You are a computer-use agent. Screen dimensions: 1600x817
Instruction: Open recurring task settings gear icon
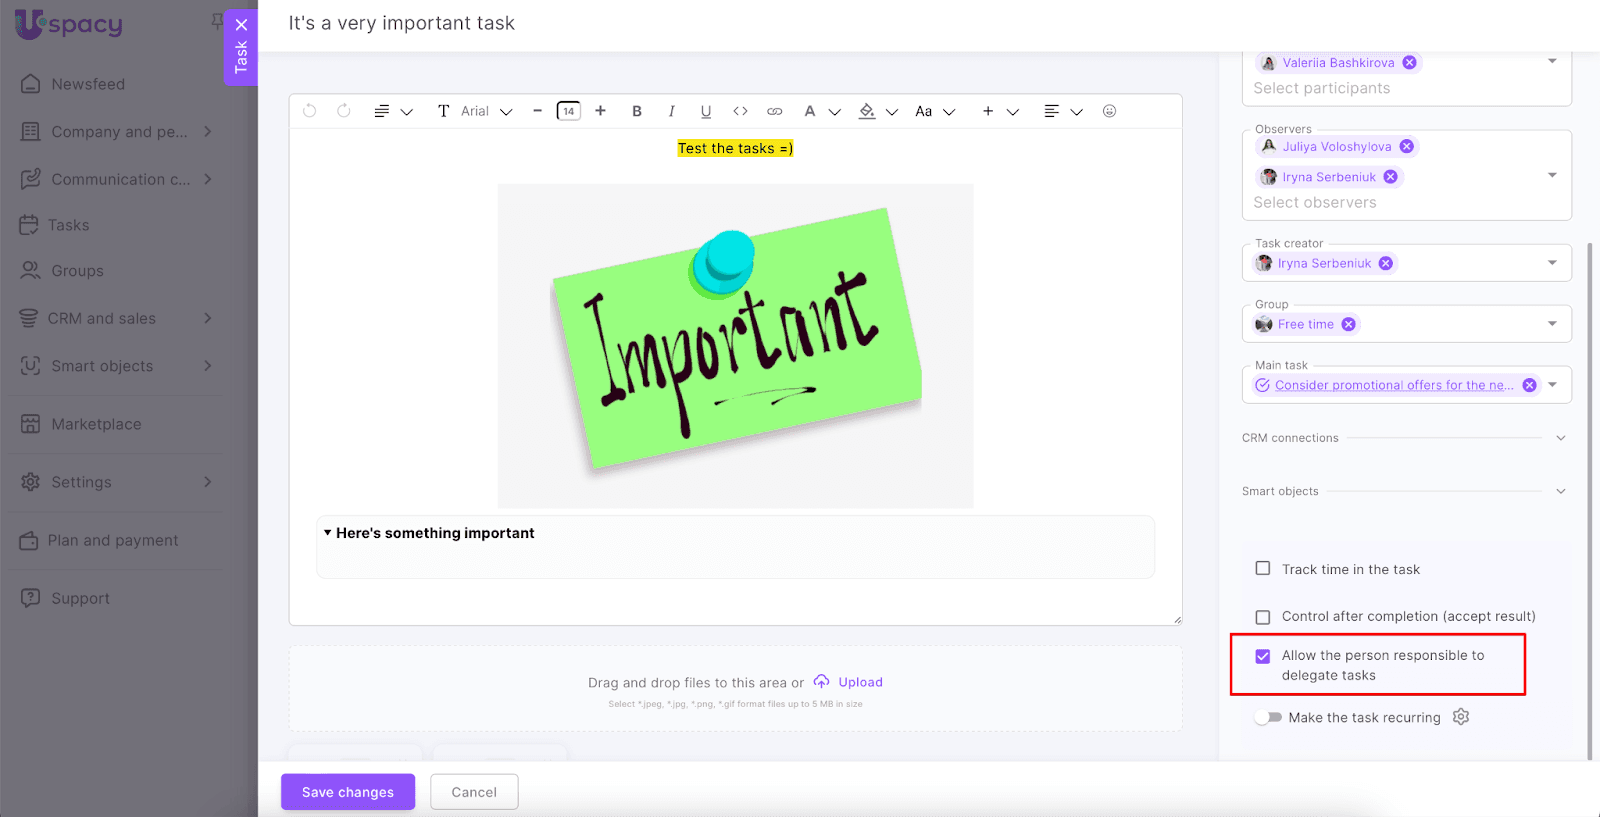(1461, 717)
